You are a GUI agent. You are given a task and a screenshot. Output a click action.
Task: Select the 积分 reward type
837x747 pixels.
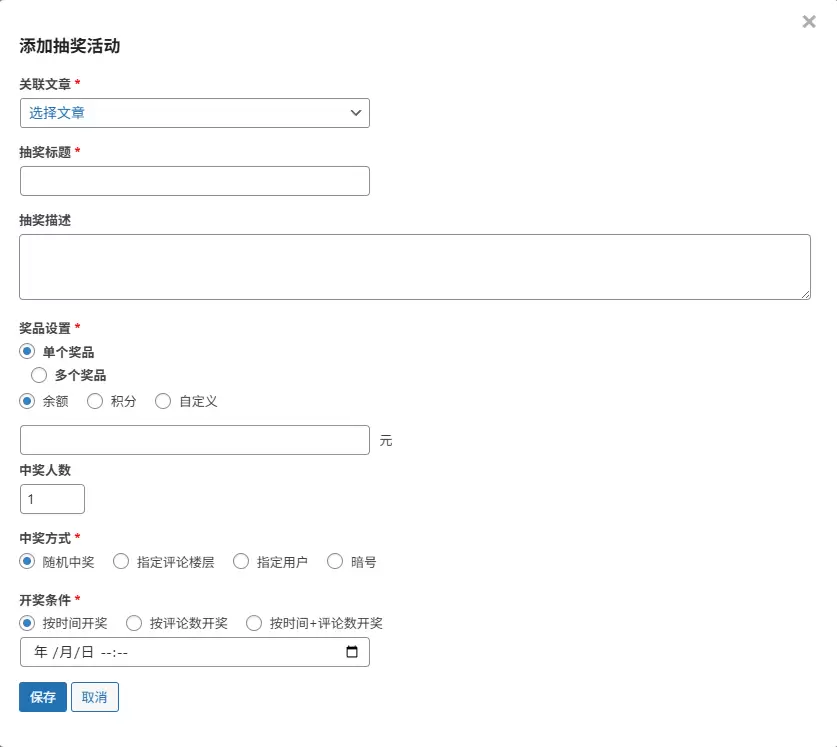[95, 401]
